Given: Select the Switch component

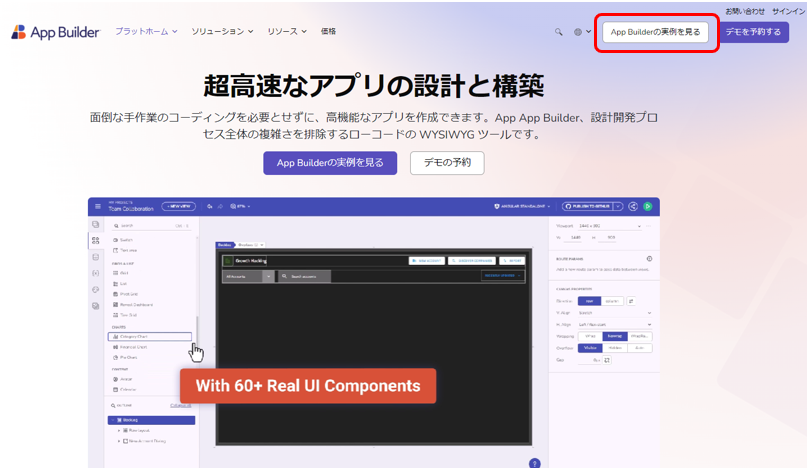Looking at the screenshot, I should 123,240.
